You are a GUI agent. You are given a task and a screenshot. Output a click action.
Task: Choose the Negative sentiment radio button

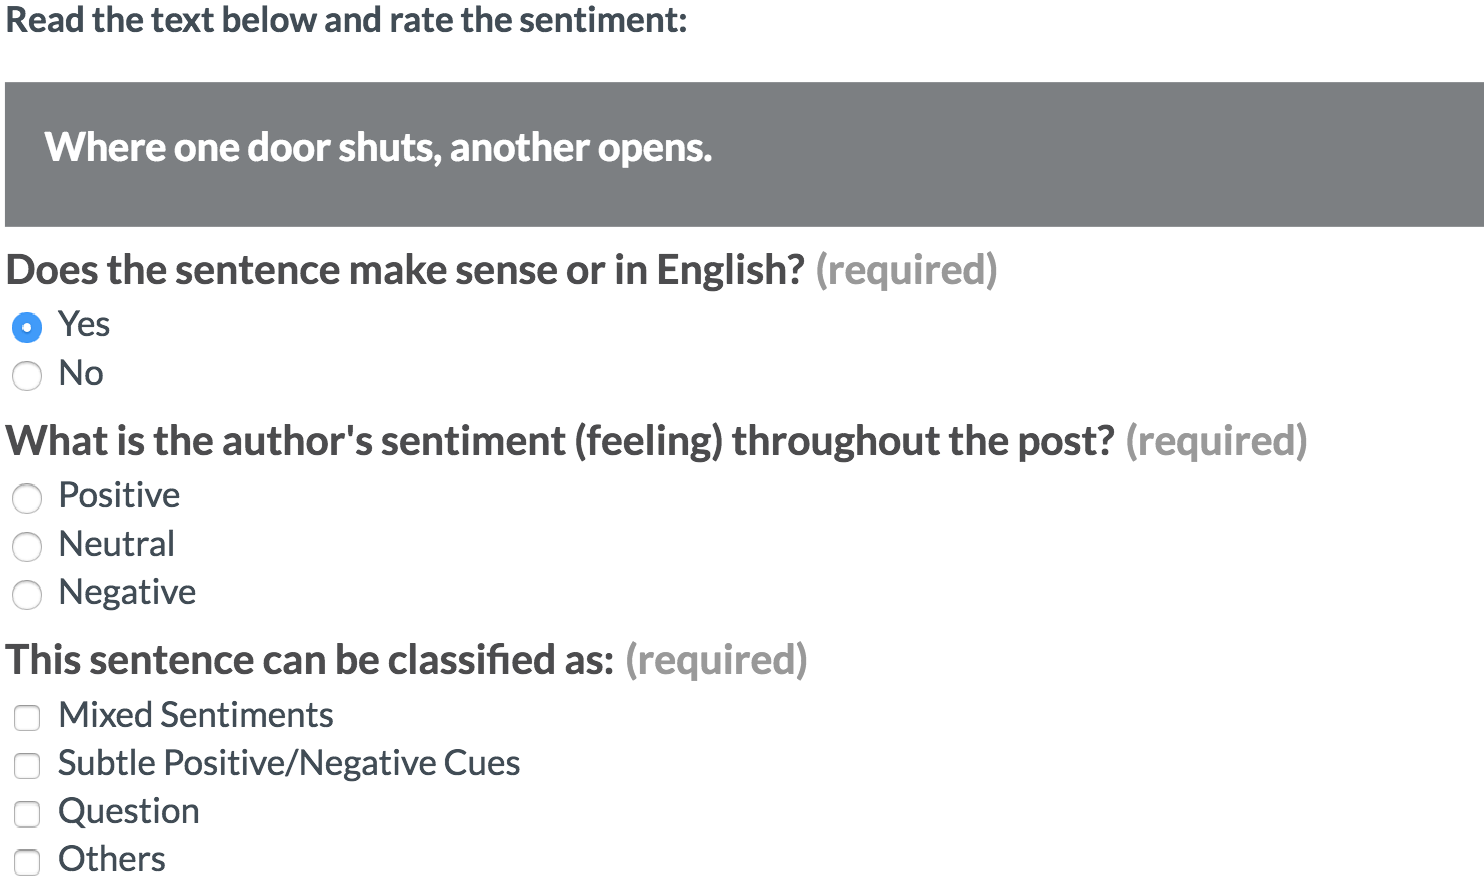[27, 595]
